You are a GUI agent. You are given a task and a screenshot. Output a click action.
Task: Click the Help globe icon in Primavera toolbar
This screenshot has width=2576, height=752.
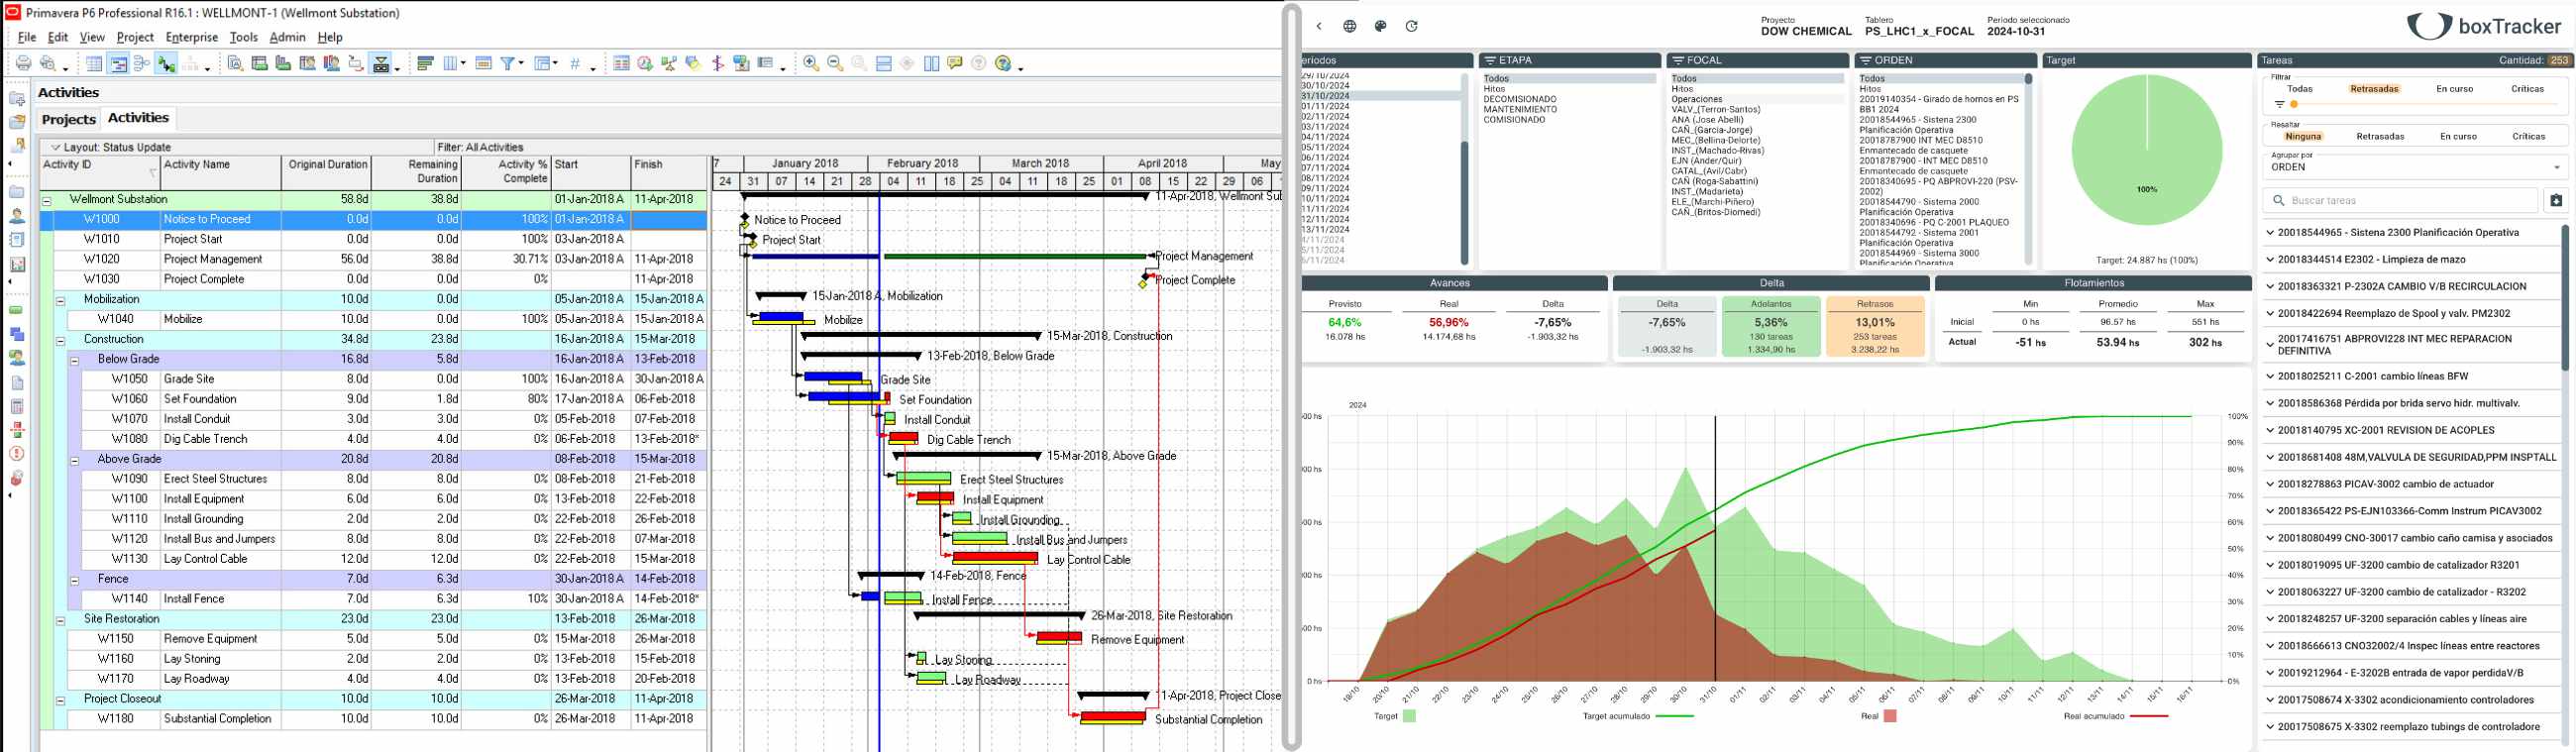click(x=1004, y=64)
